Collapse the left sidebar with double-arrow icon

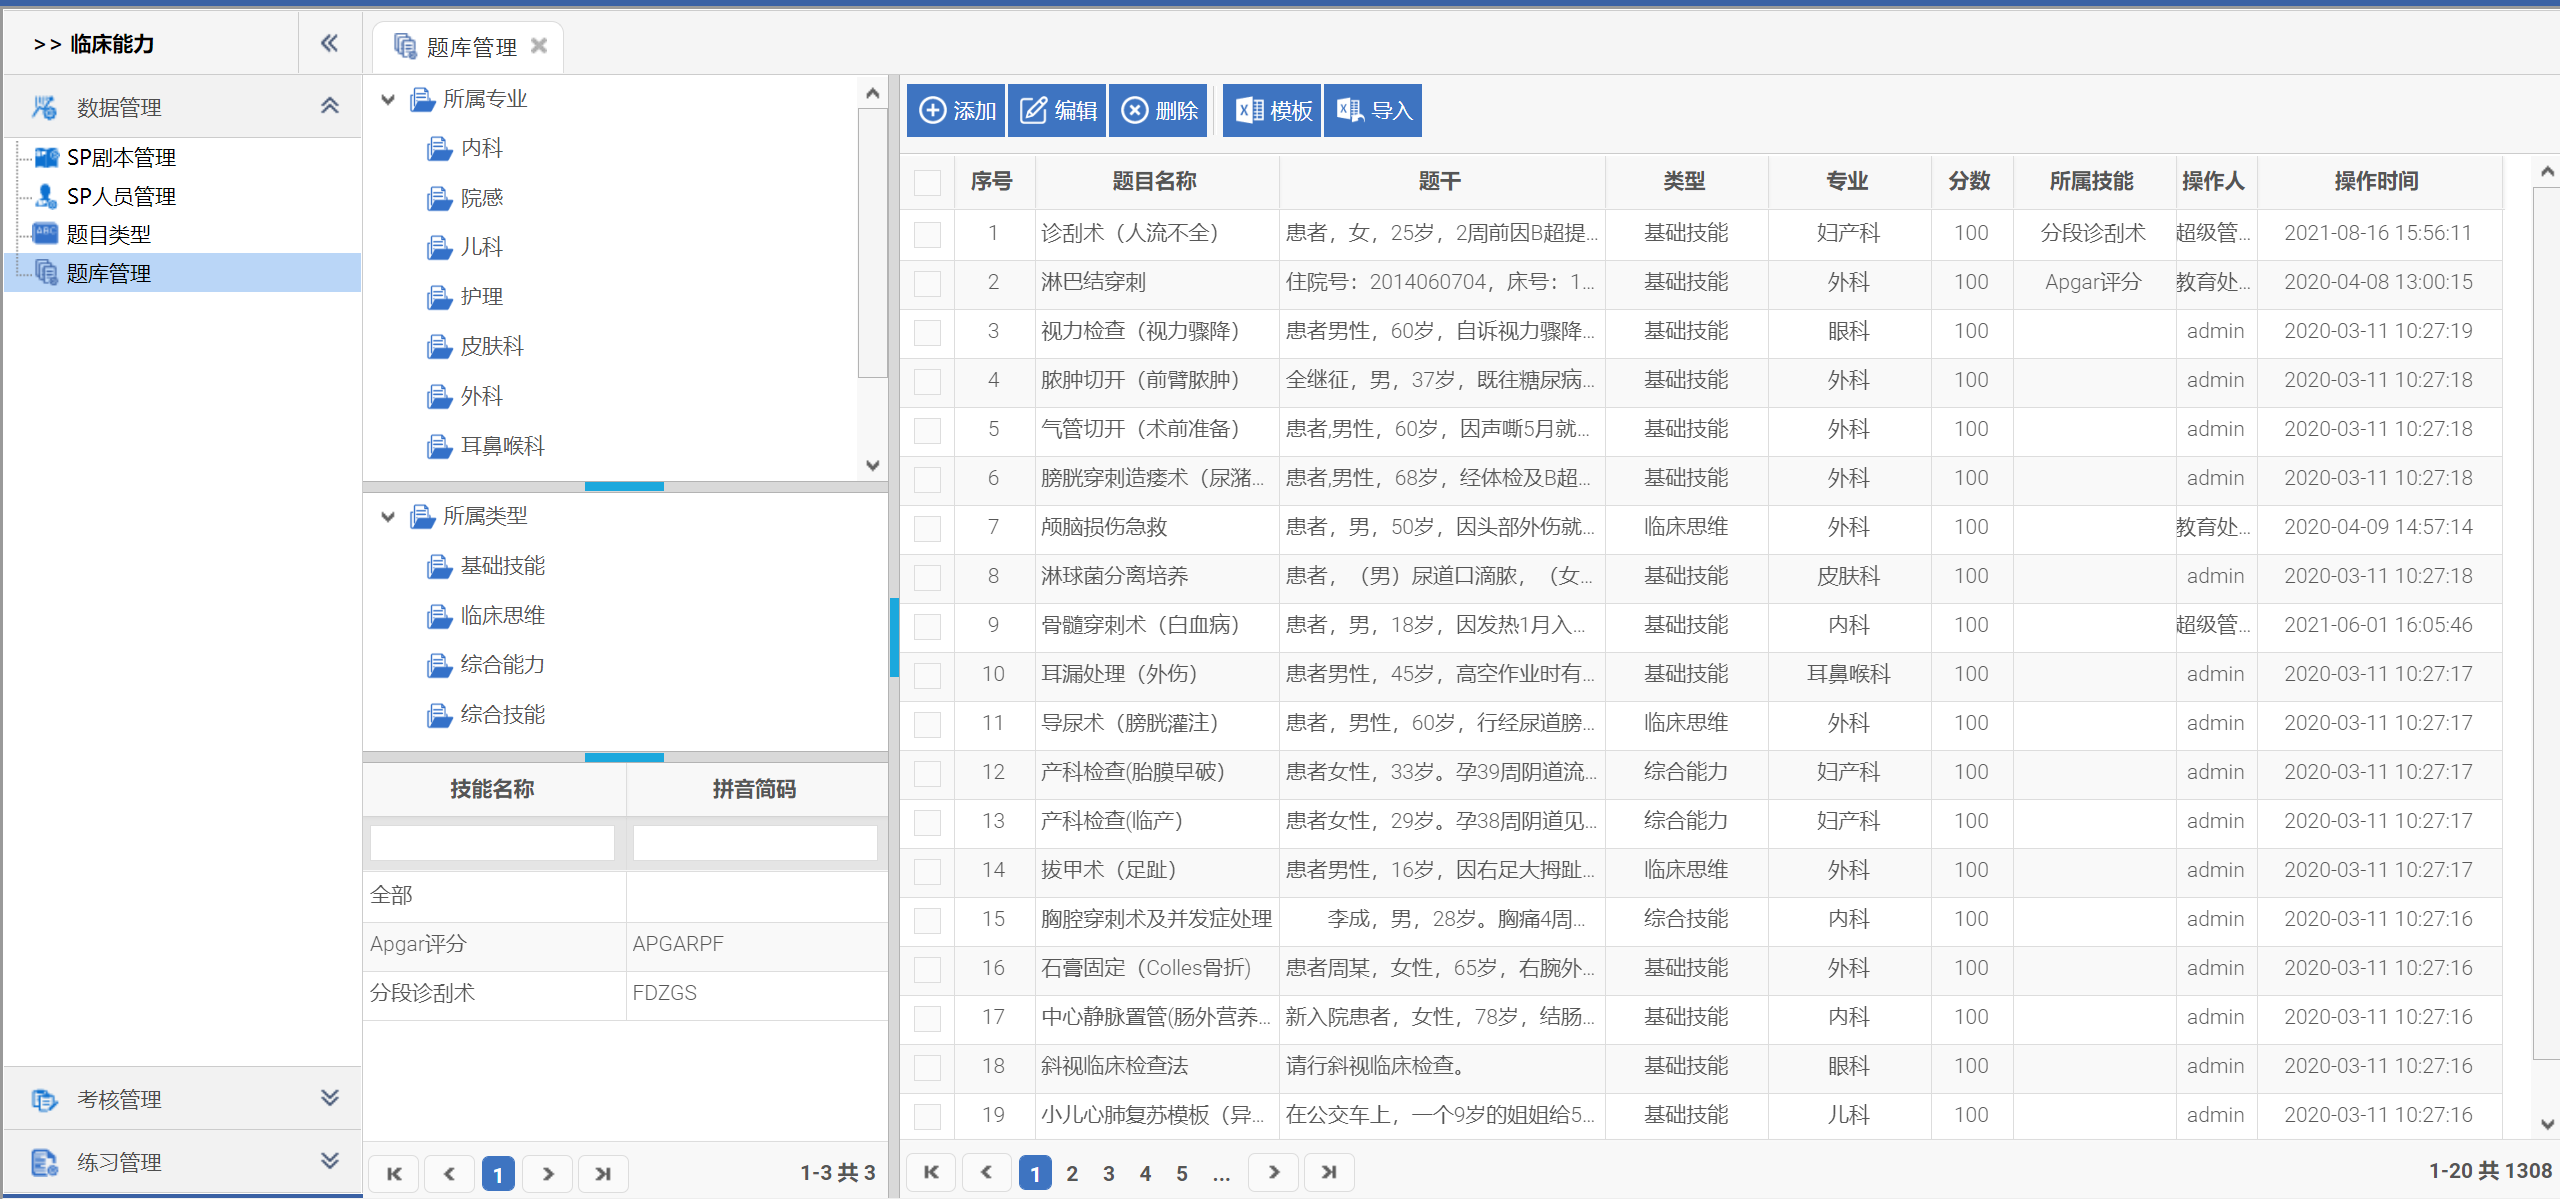[329, 43]
